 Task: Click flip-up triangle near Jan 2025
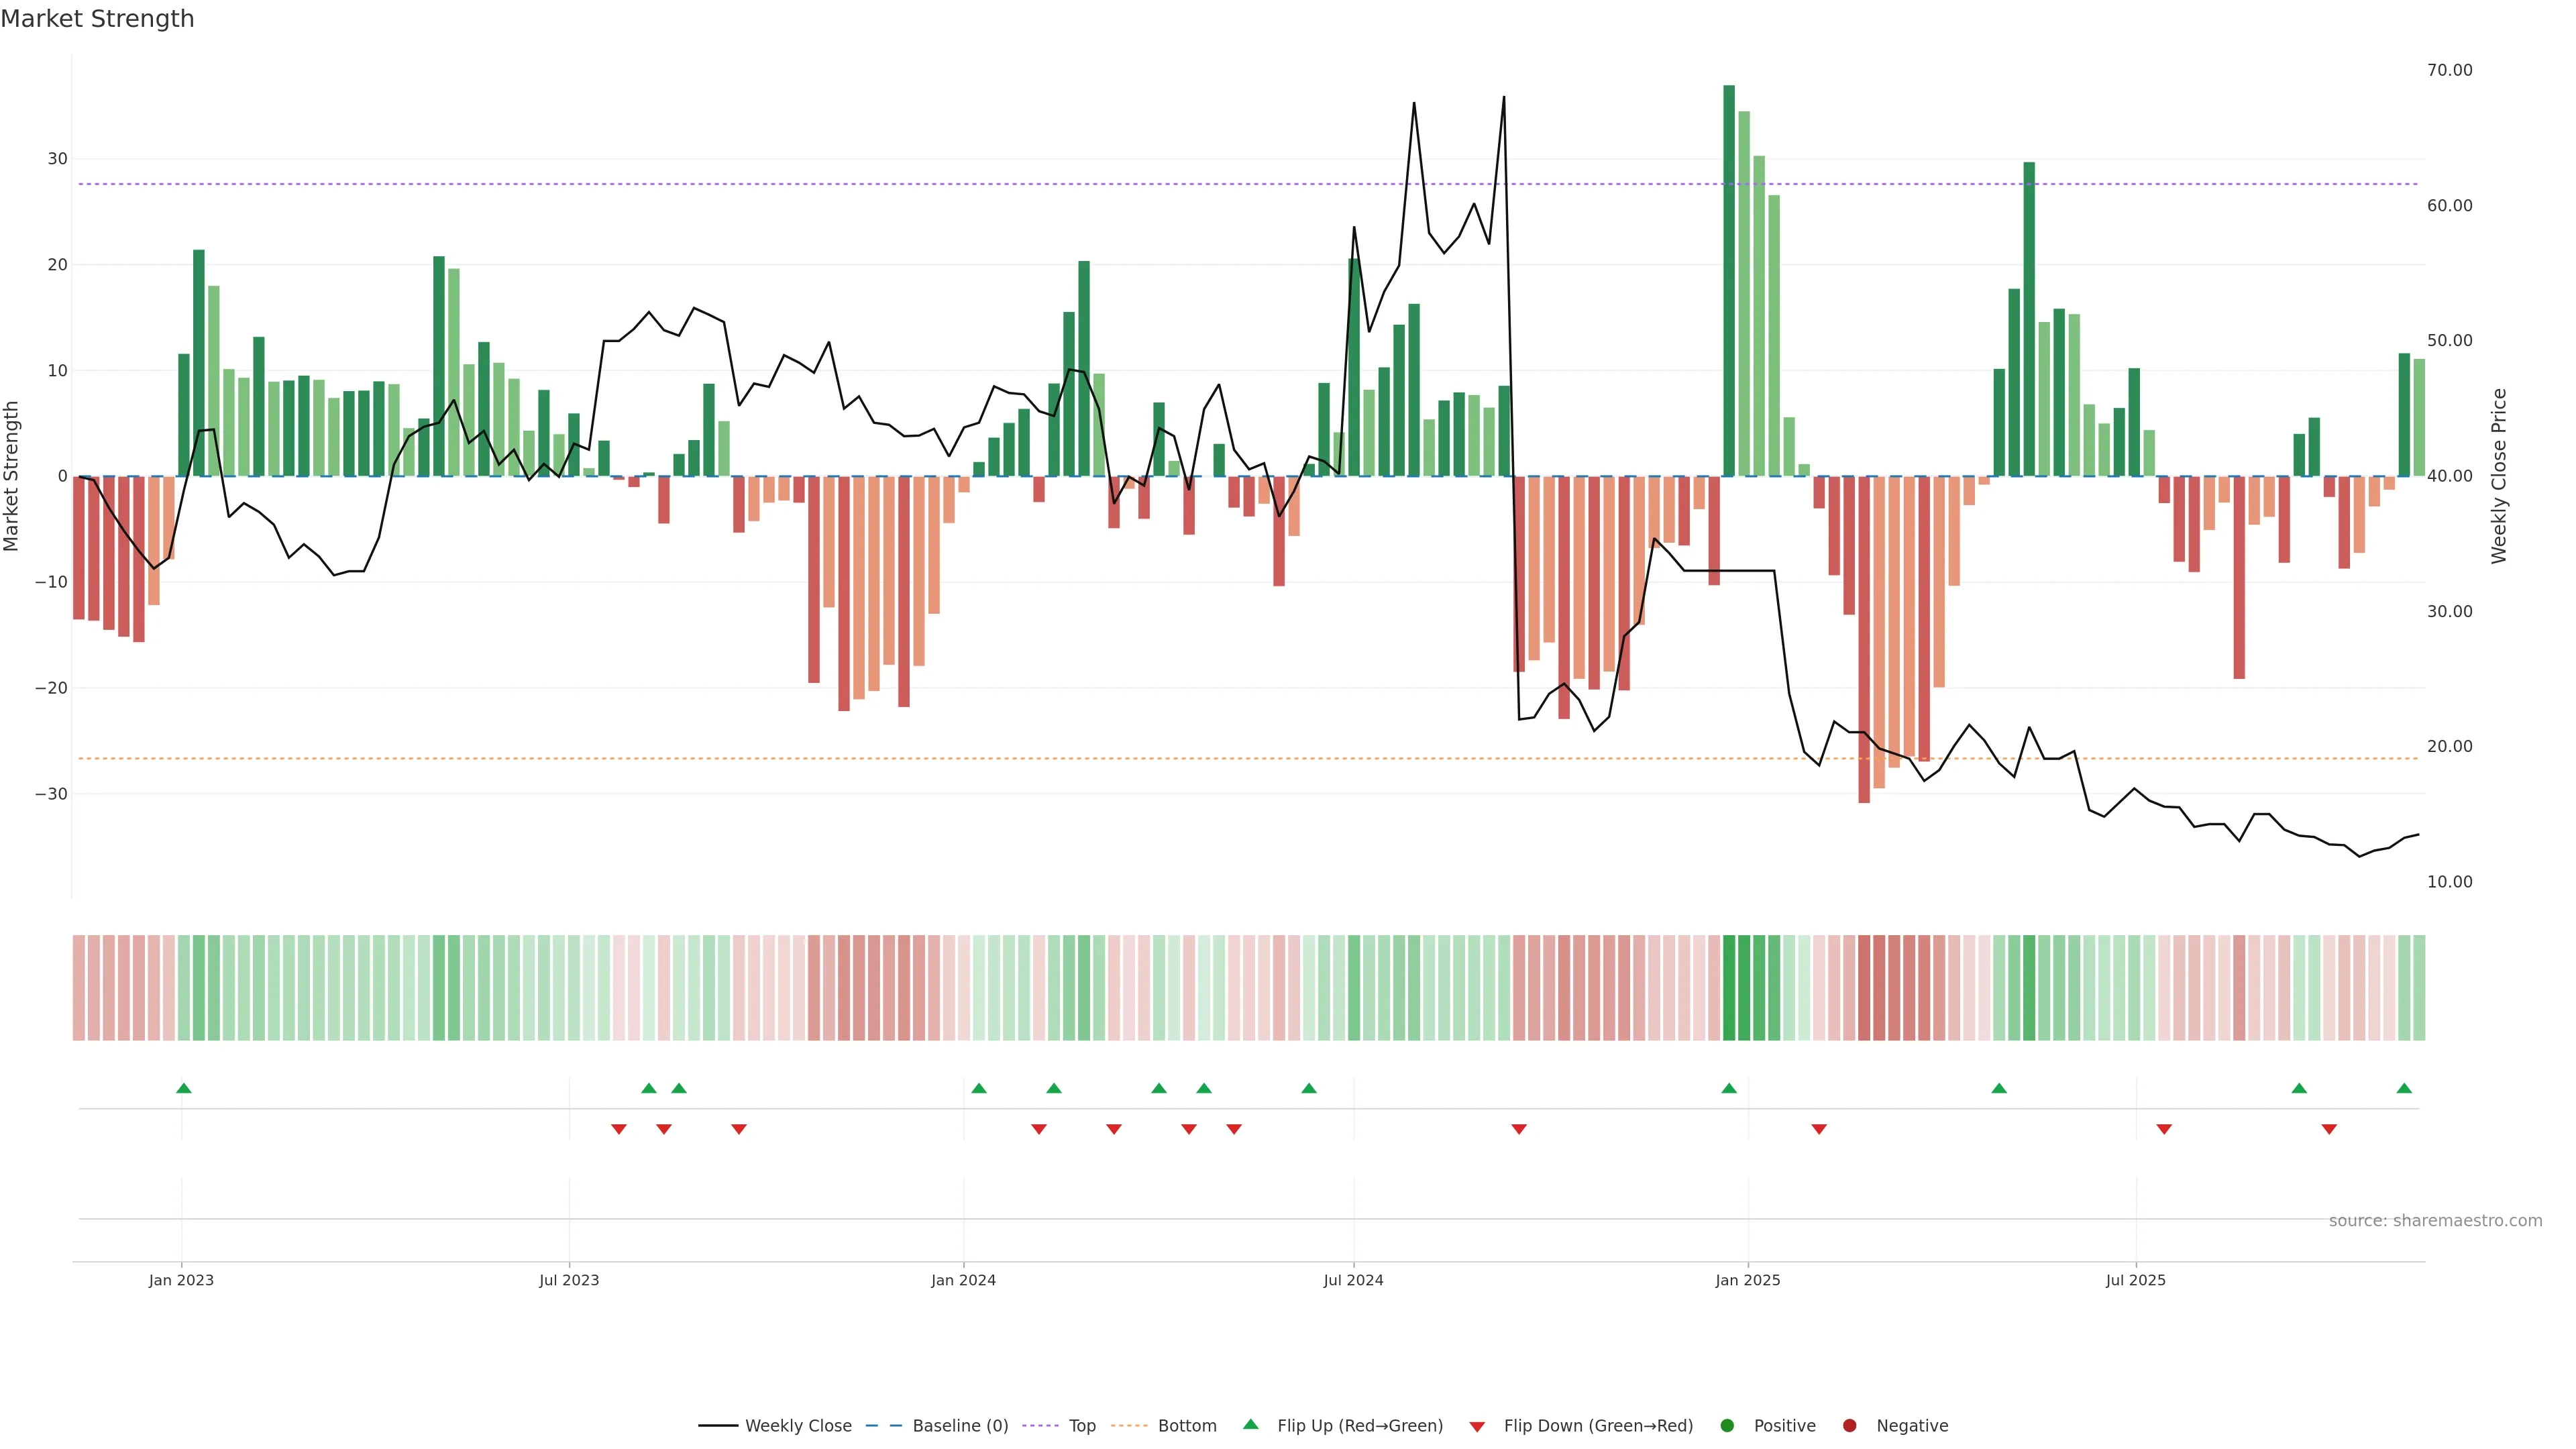coord(1729,1088)
